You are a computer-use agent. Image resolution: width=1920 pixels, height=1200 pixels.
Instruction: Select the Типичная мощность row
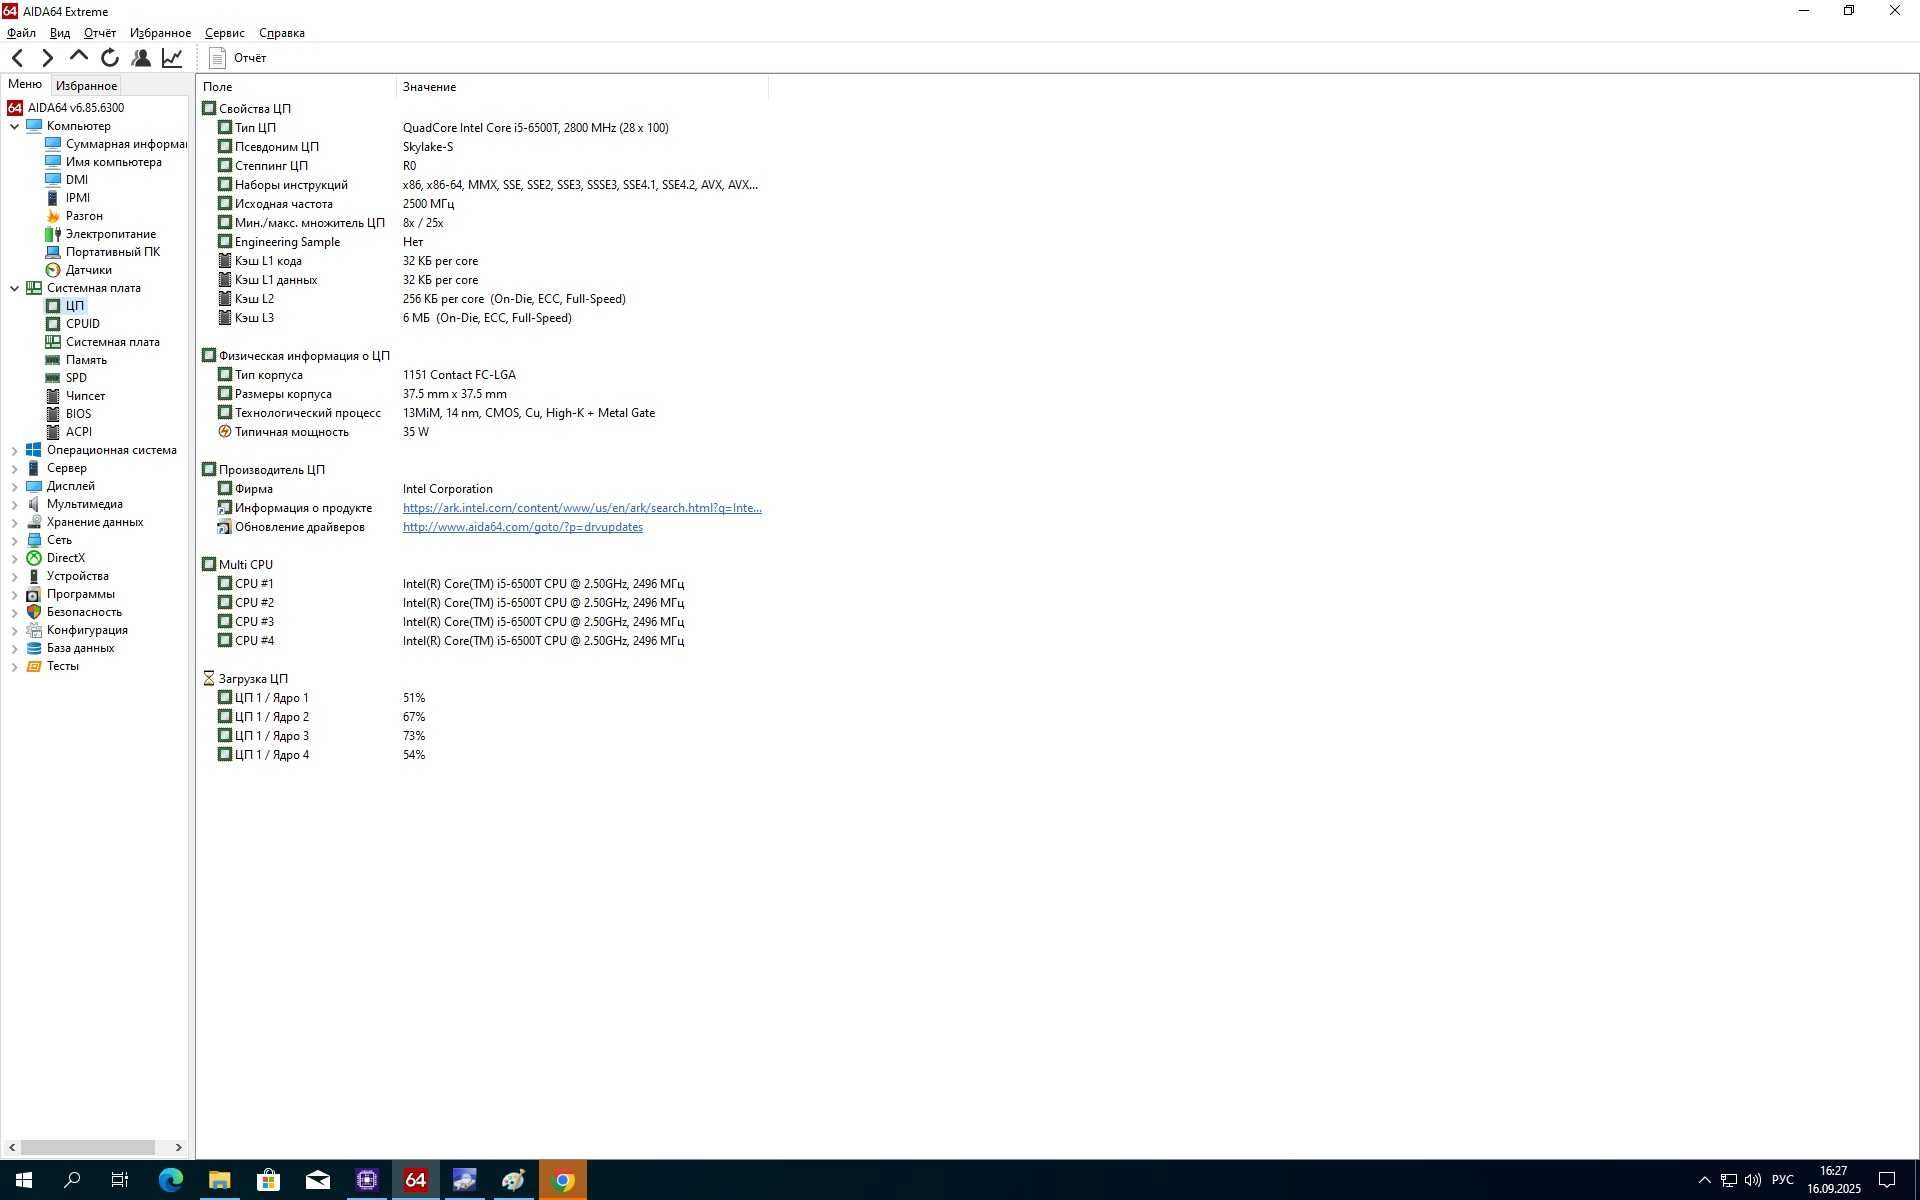(483, 432)
